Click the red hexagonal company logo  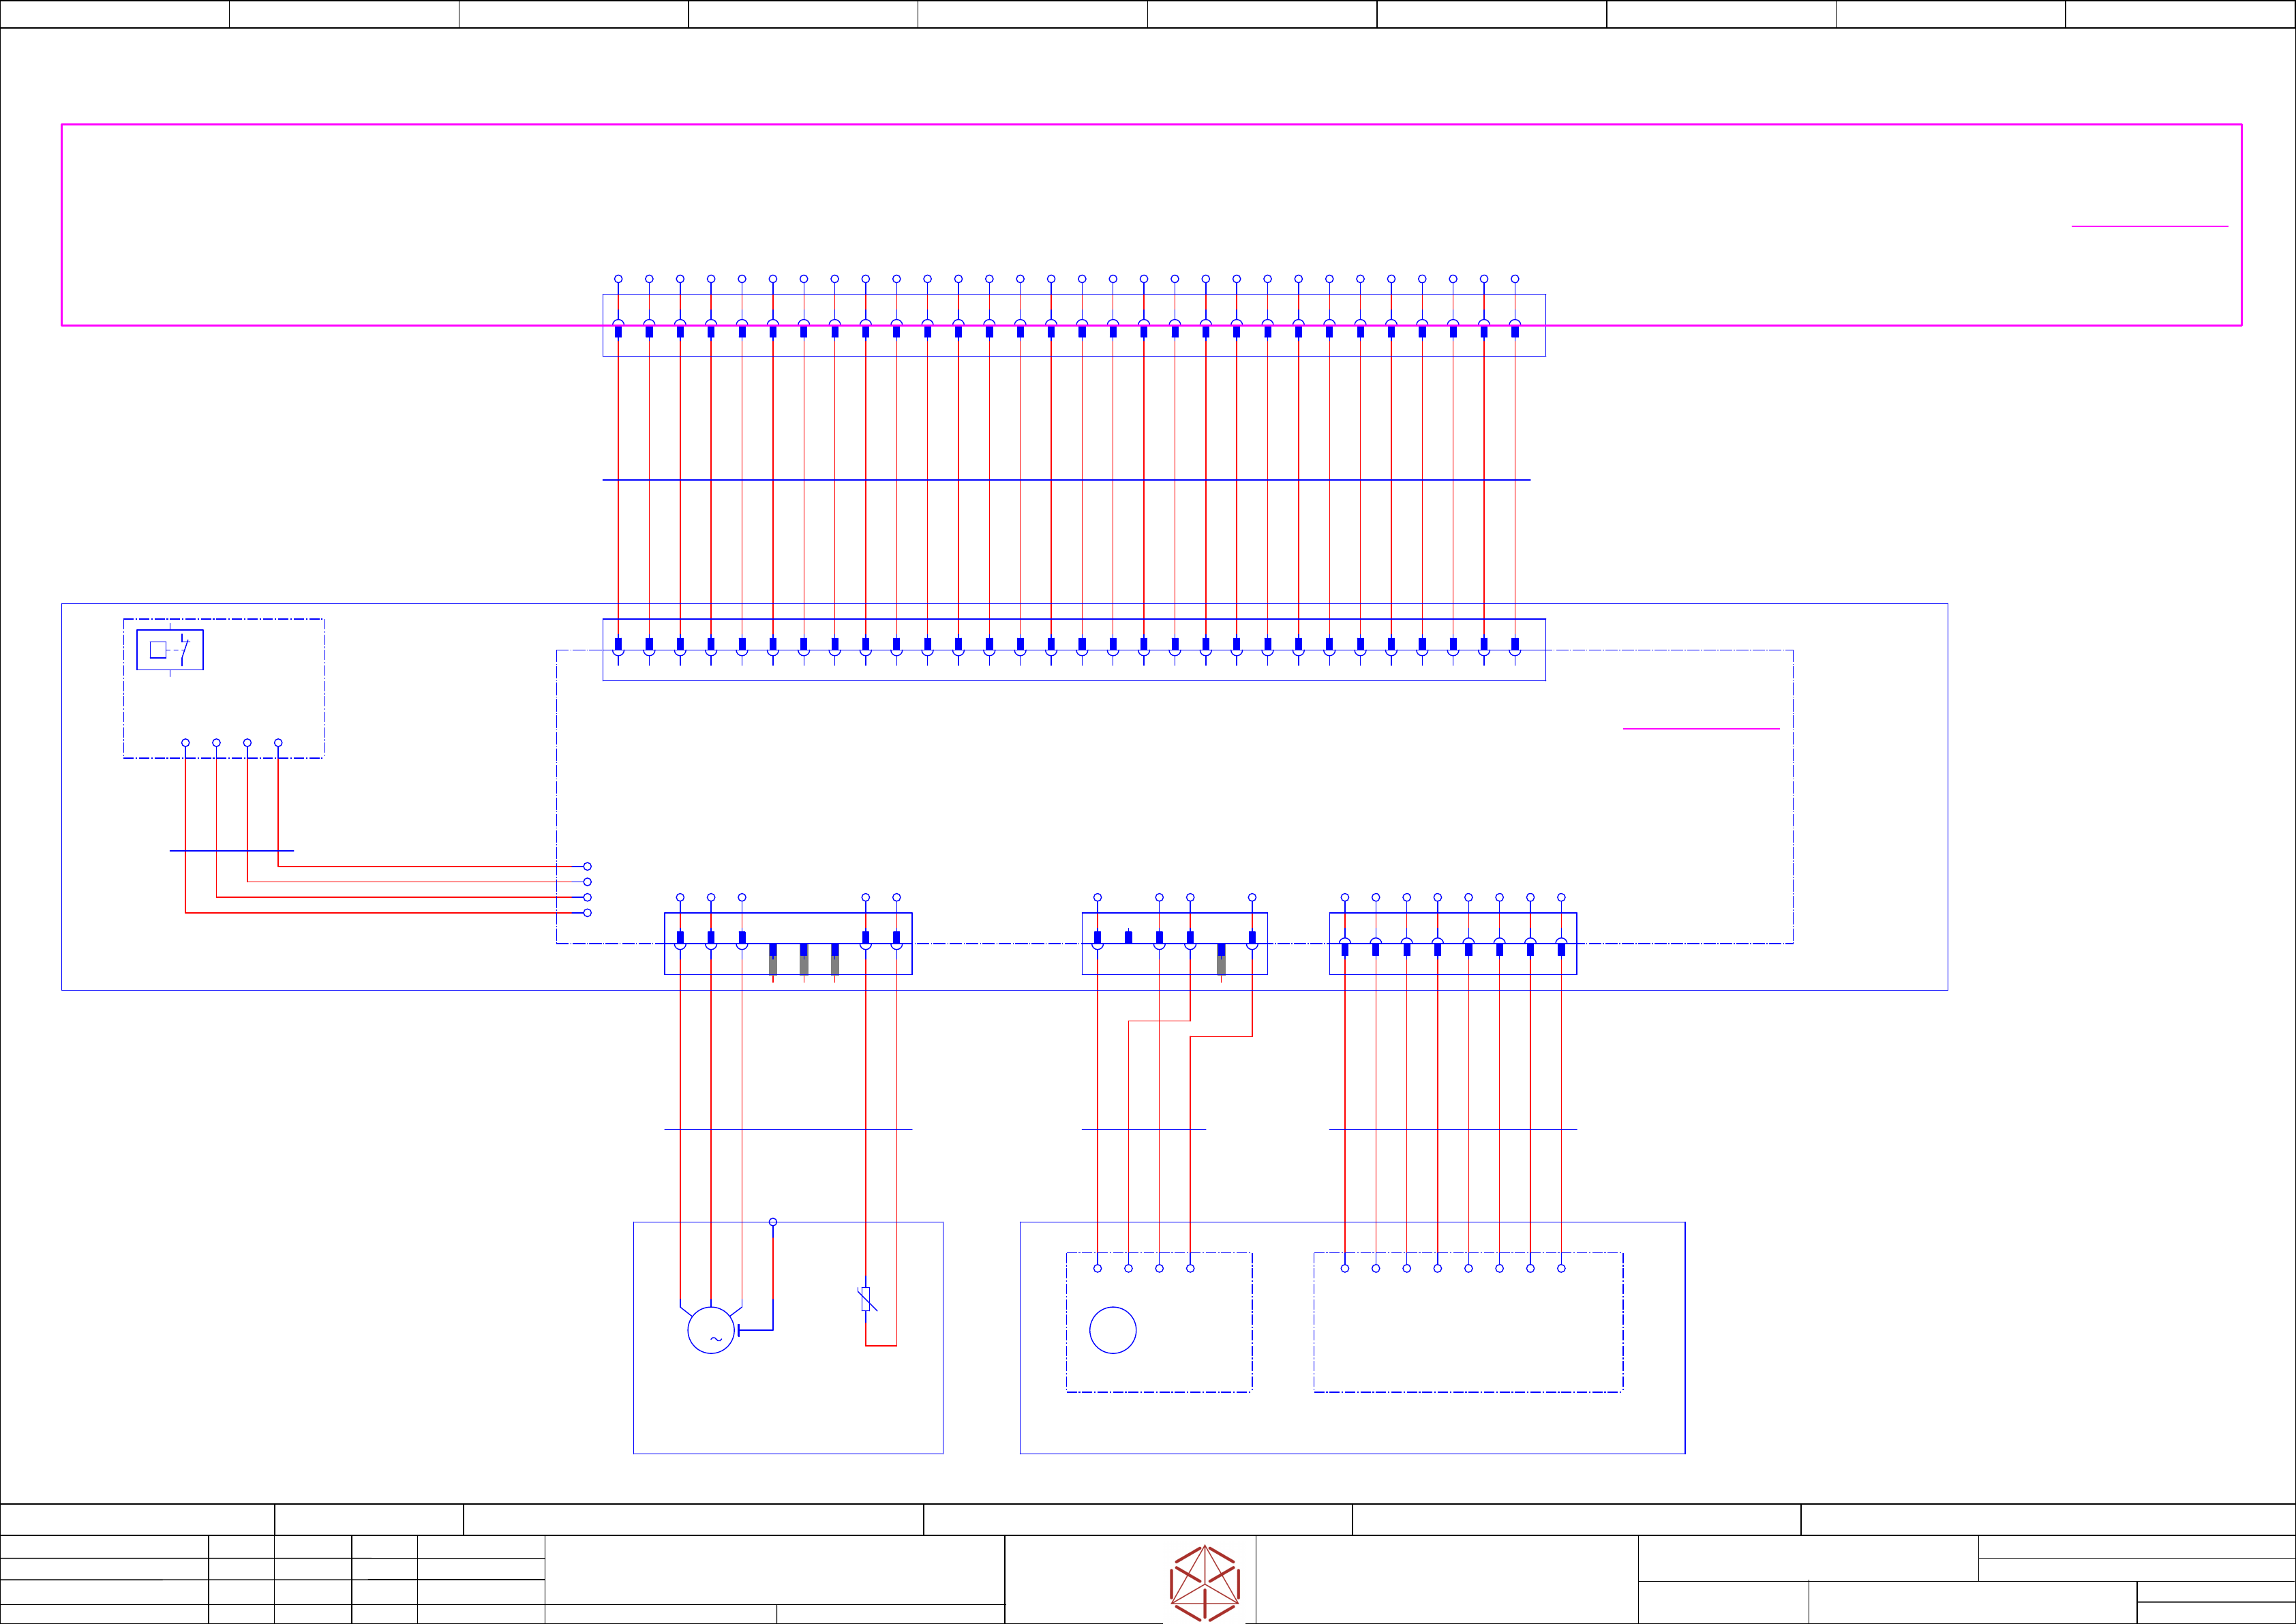pyautogui.click(x=1205, y=1583)
